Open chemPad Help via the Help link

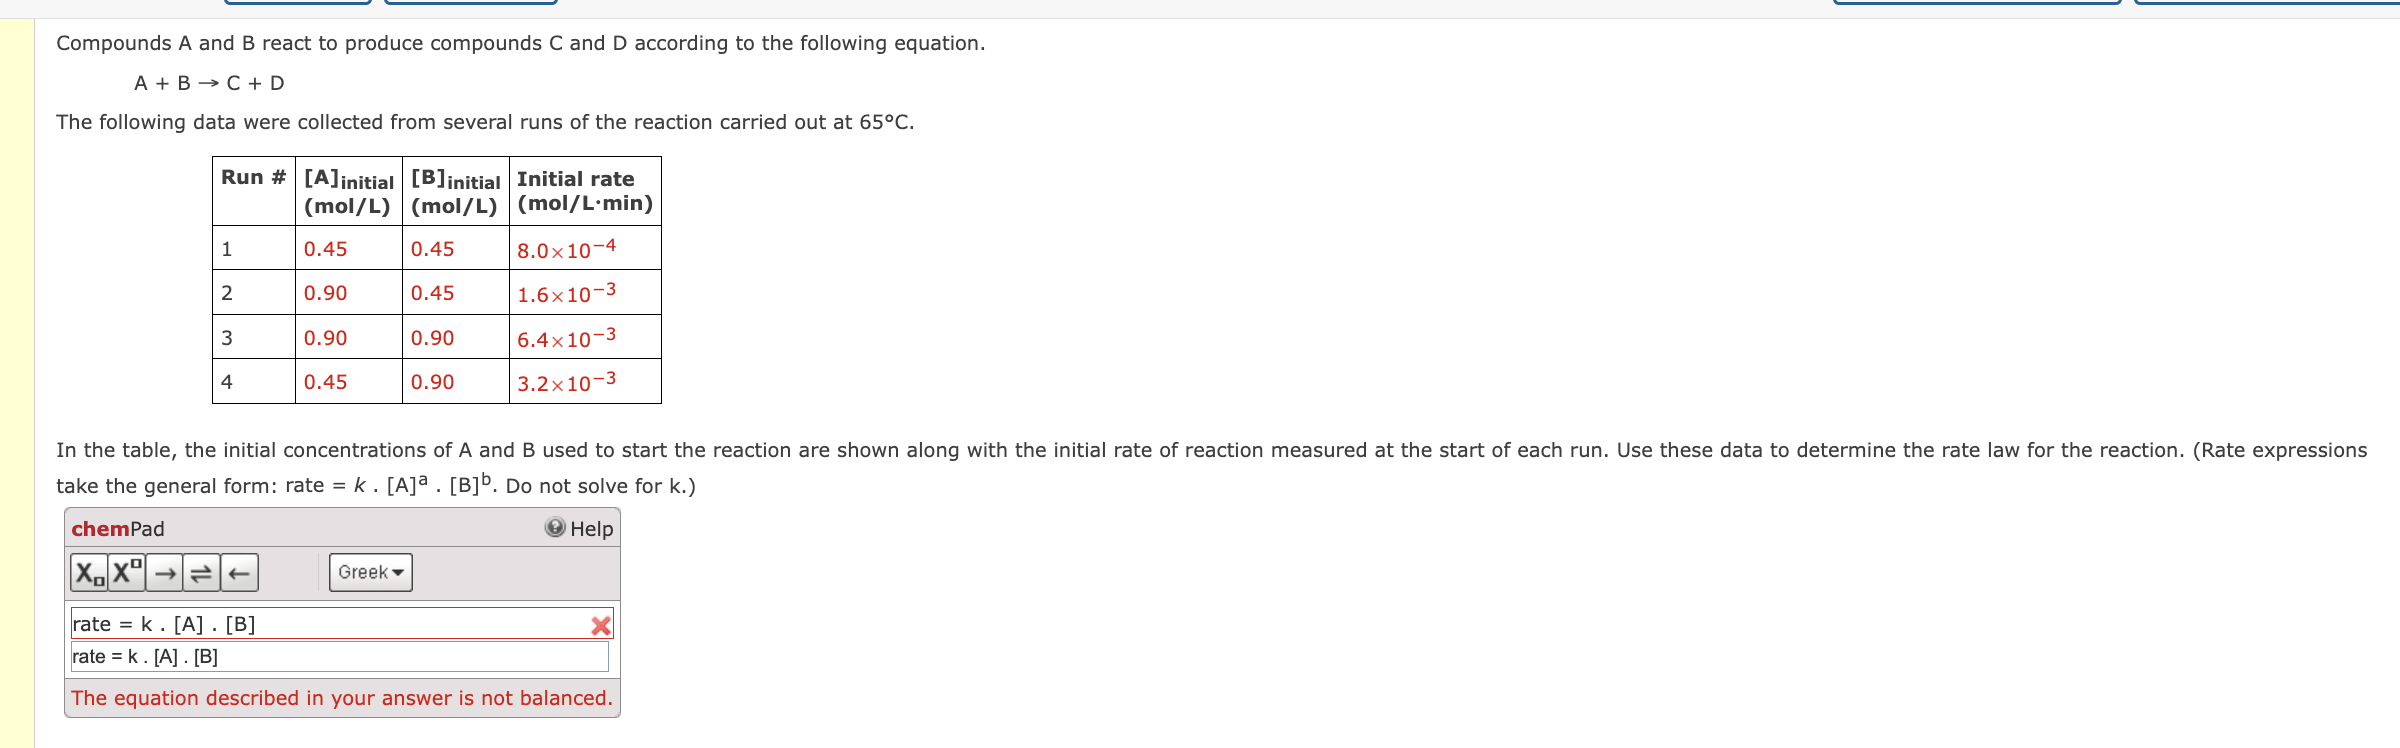590,529
